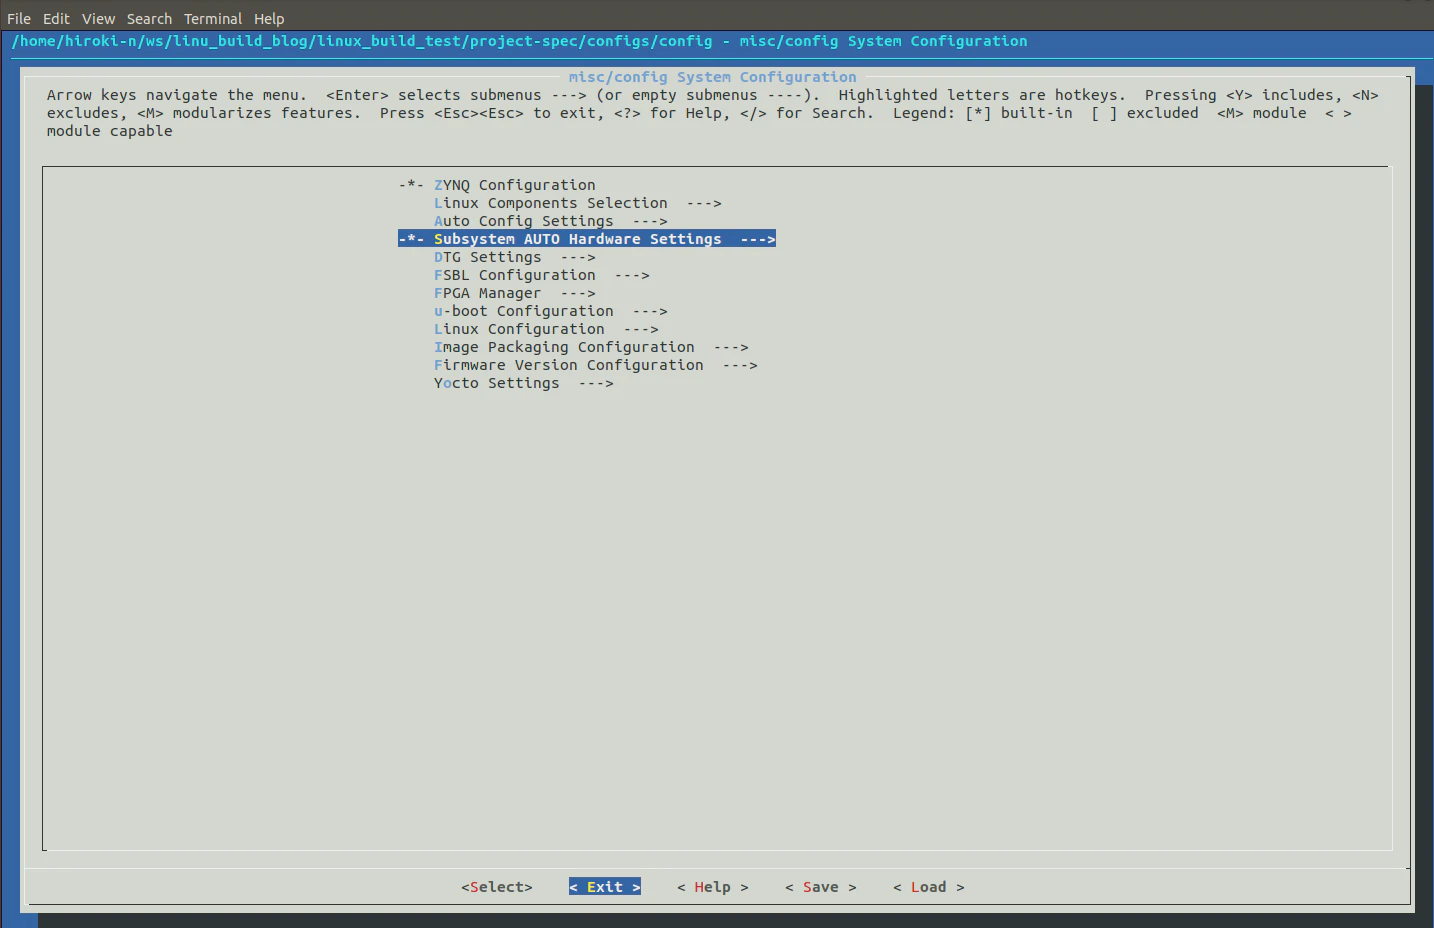Screen dimensions: 1434x928
Task: Click the Help button at bottom
Action: 713,887
